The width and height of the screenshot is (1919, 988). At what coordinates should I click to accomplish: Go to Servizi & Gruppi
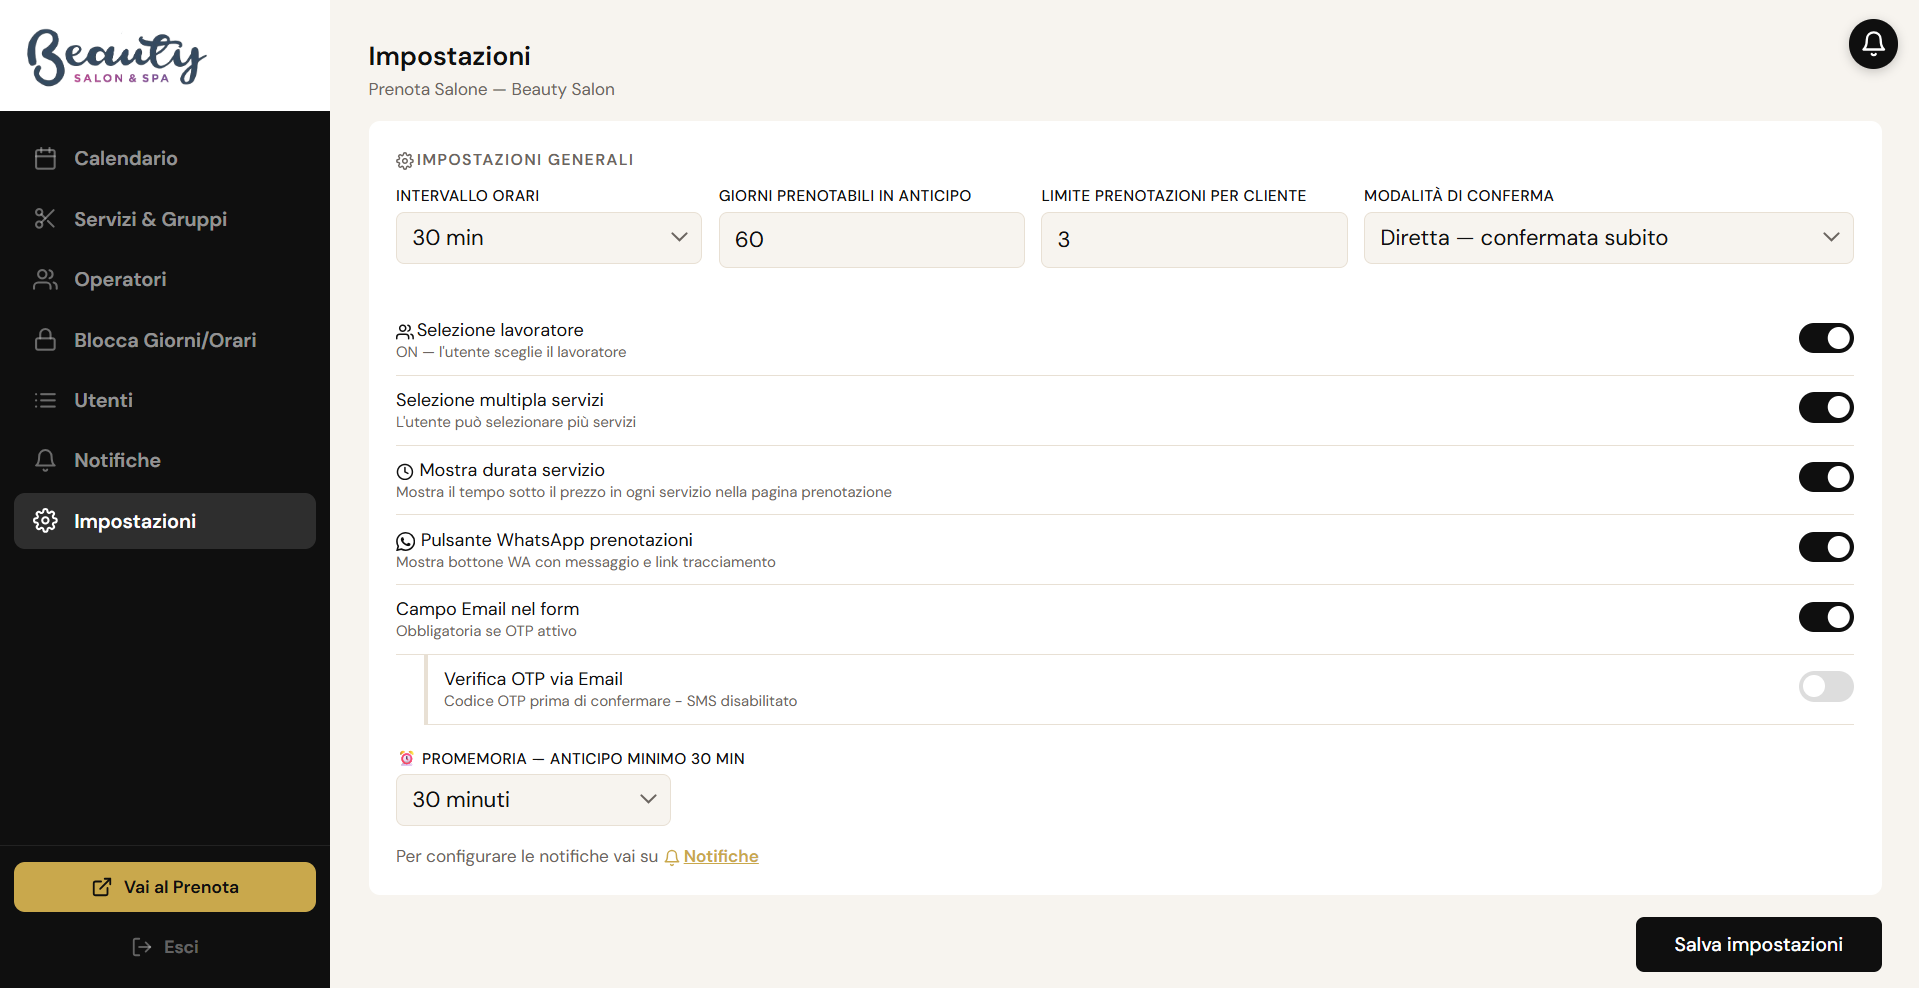coord(165,219)
